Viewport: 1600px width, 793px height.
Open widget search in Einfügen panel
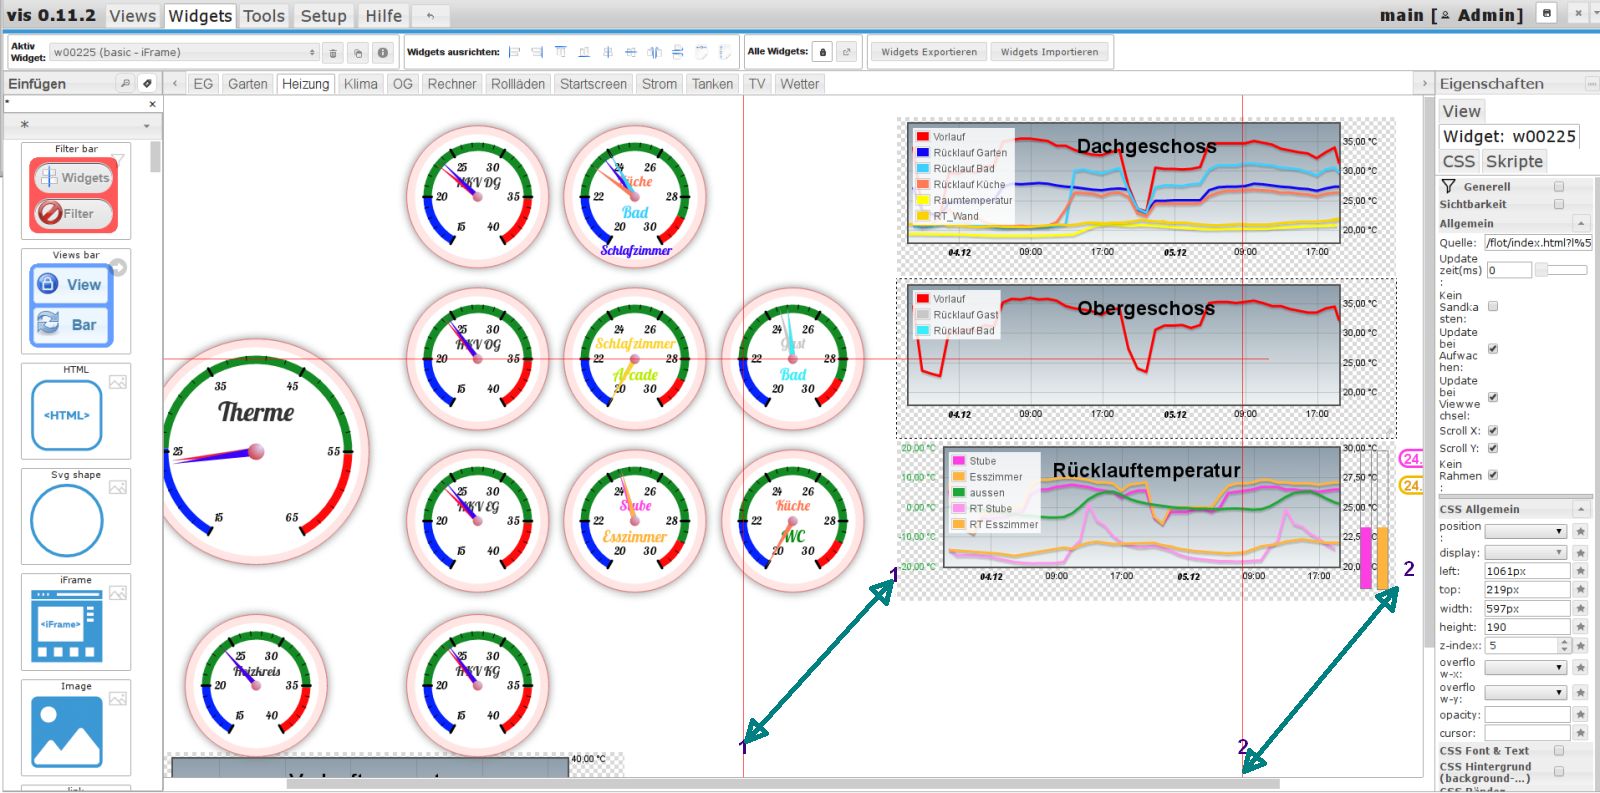(x=126, y=84)
